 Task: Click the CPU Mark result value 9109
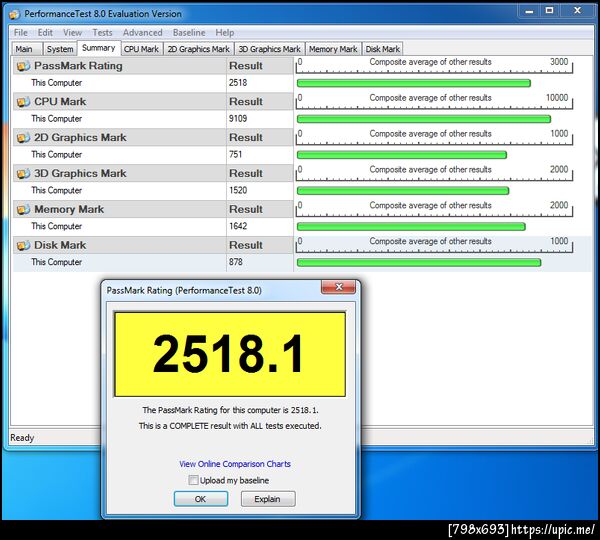click(238, 119)
